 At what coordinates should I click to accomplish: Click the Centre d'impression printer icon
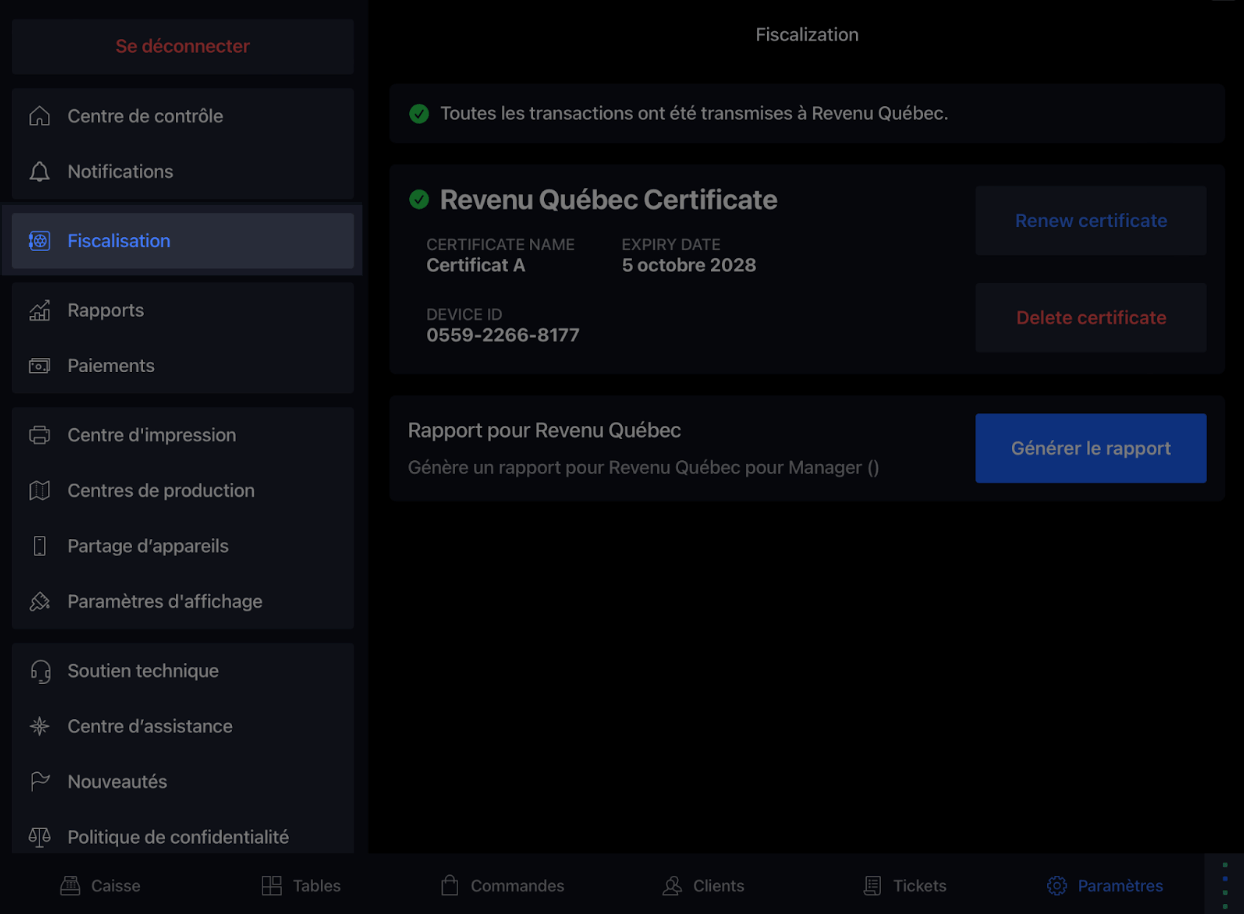[x=39, y=435]
